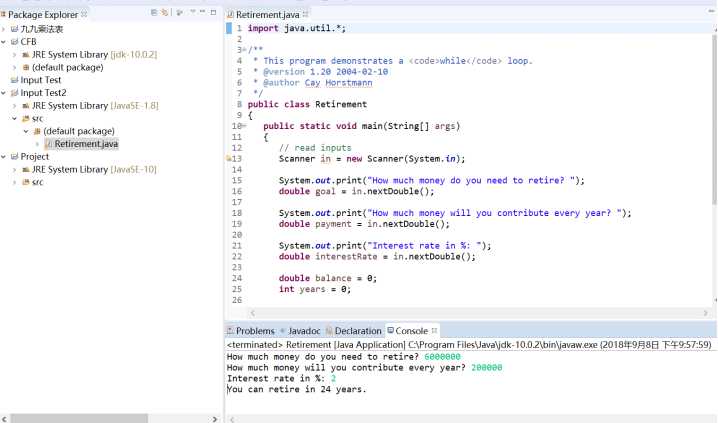
Task: Expand src folder under Project
Action: coord(15,182)
